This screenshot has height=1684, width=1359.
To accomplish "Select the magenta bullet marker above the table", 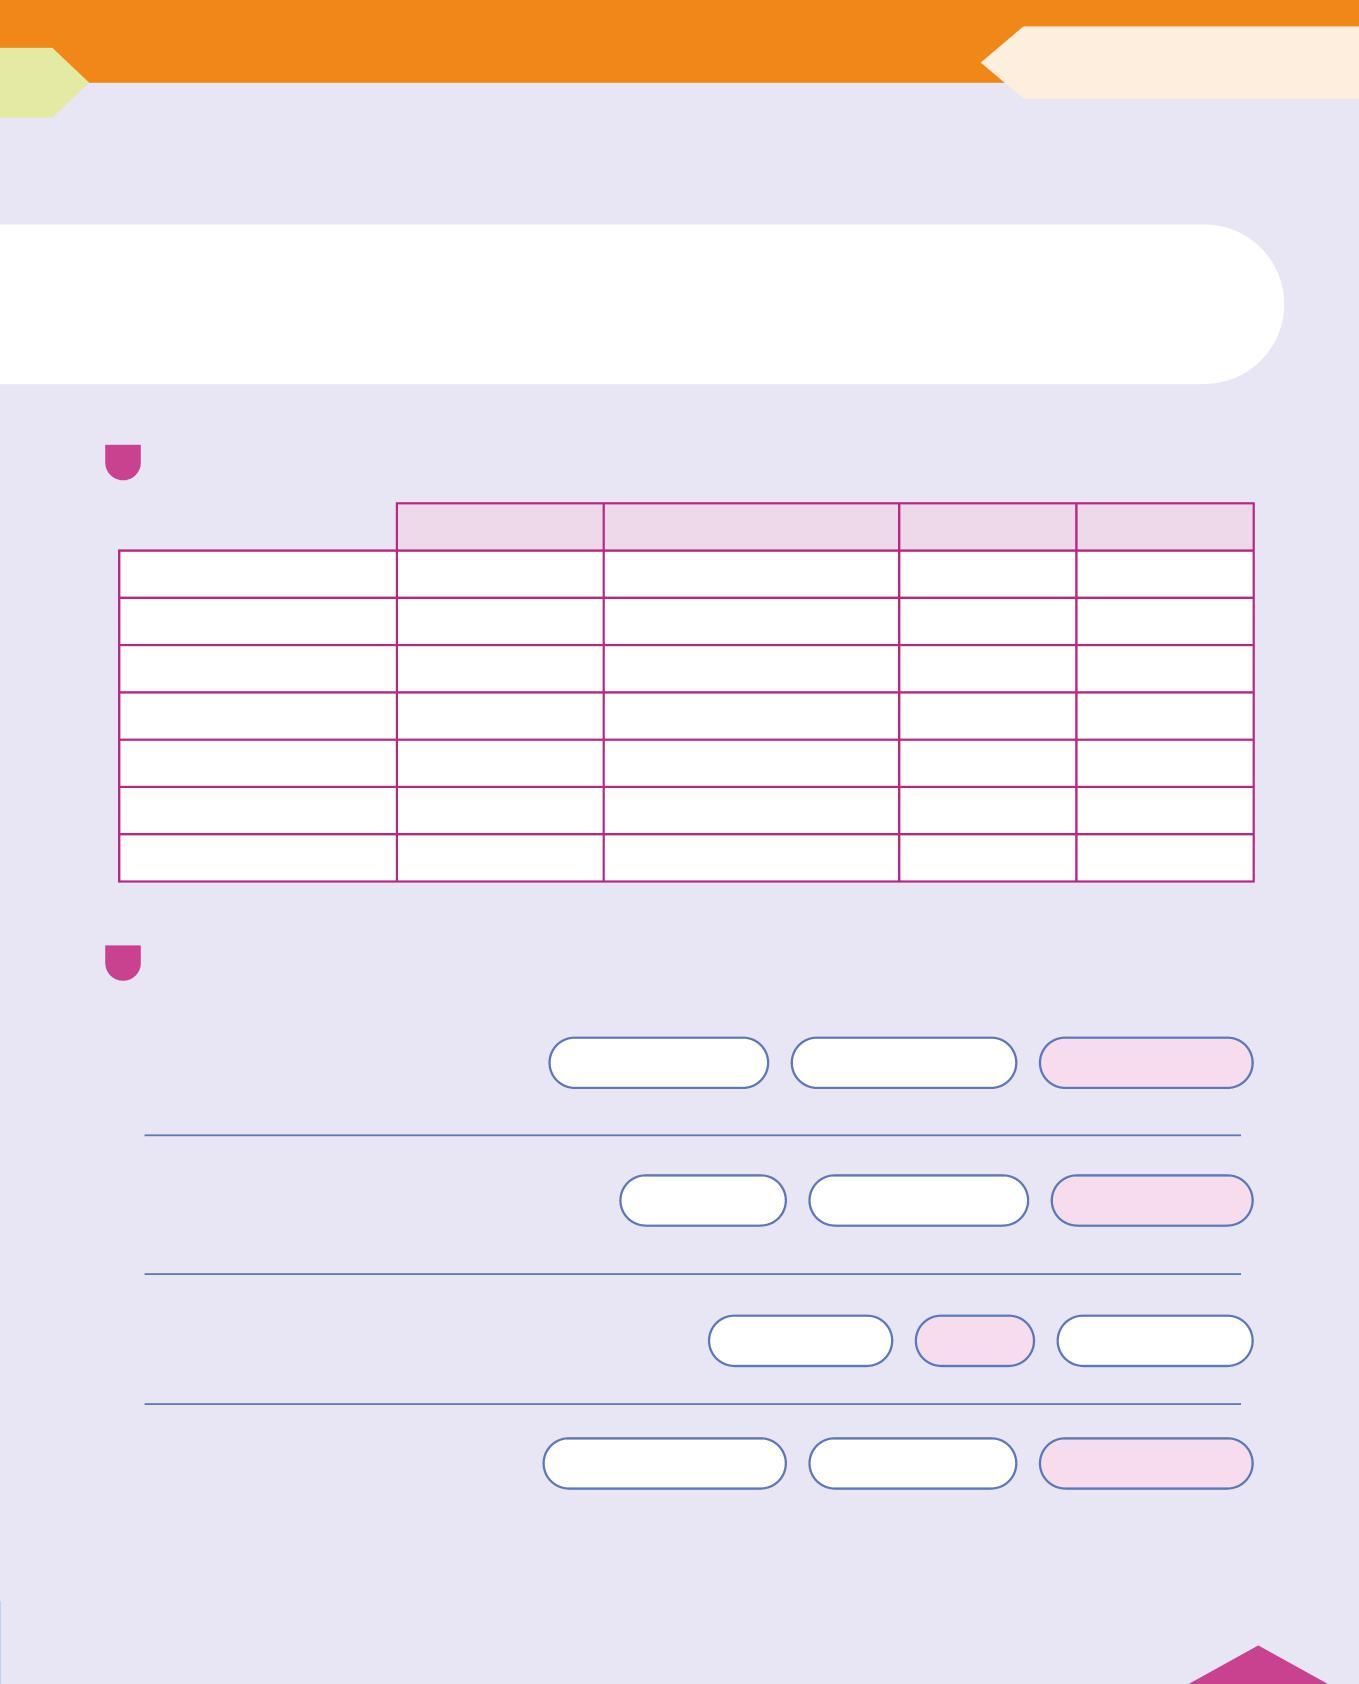I will [123, 462].
